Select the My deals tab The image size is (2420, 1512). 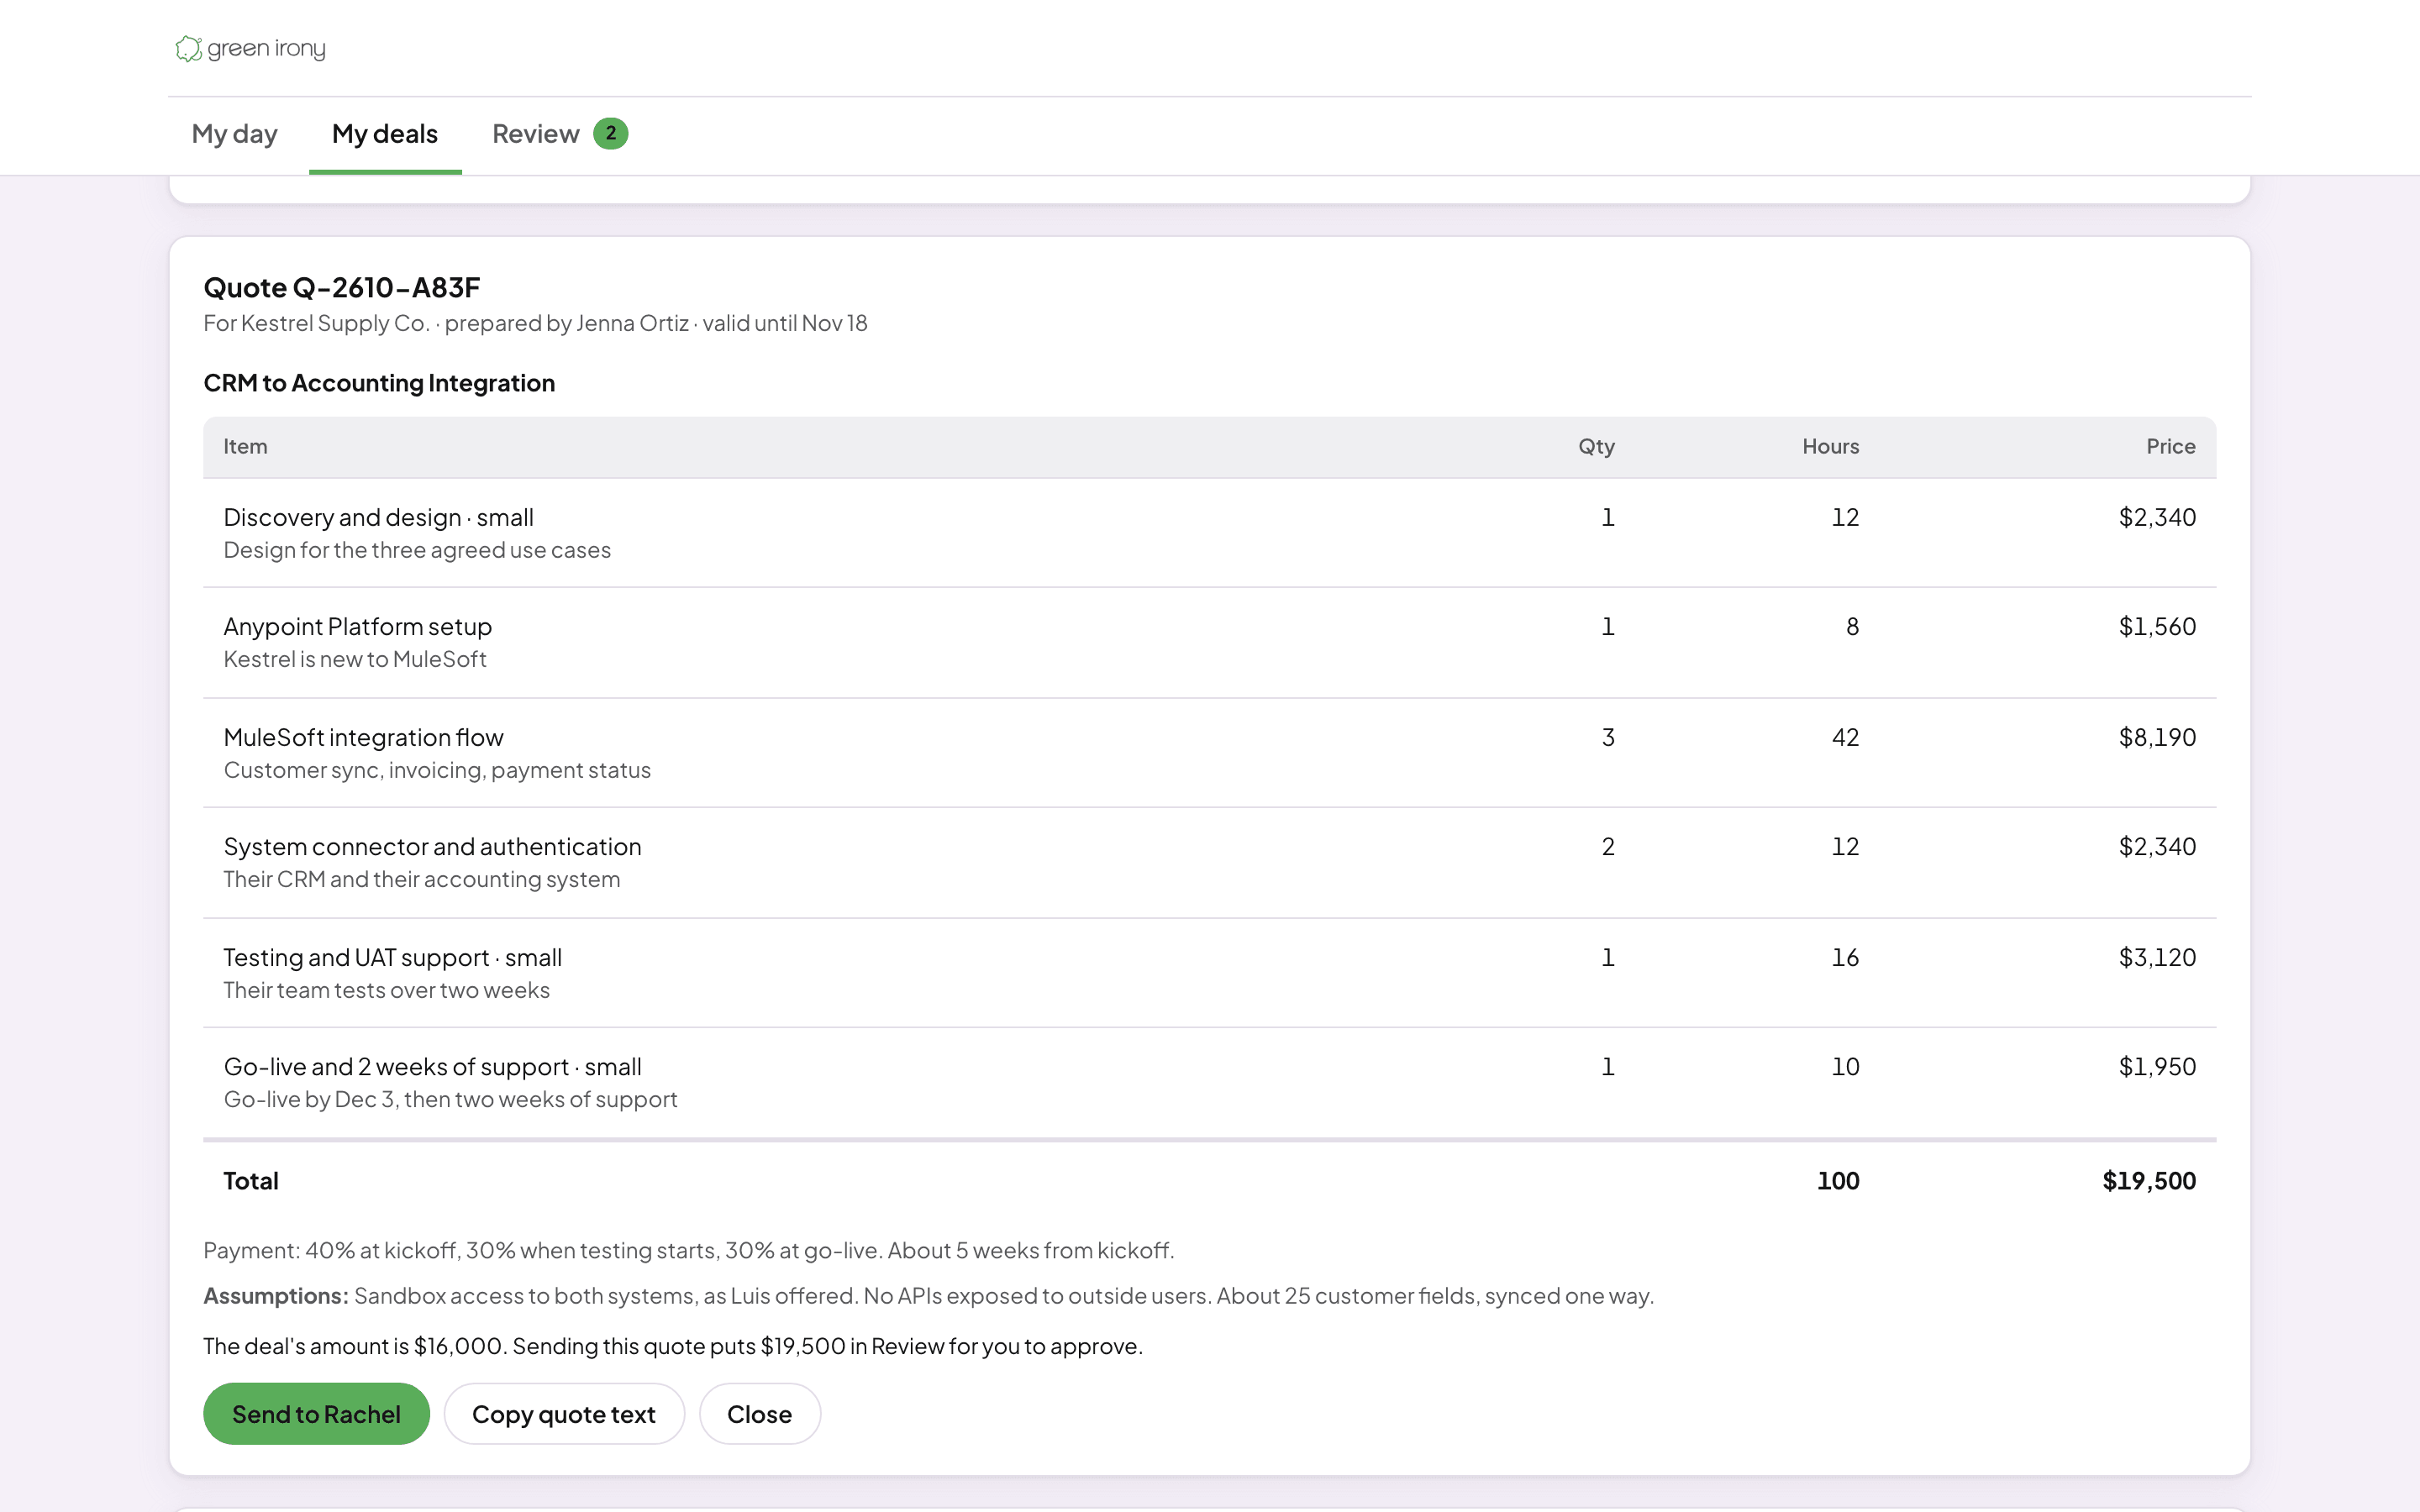coord(385,134)
